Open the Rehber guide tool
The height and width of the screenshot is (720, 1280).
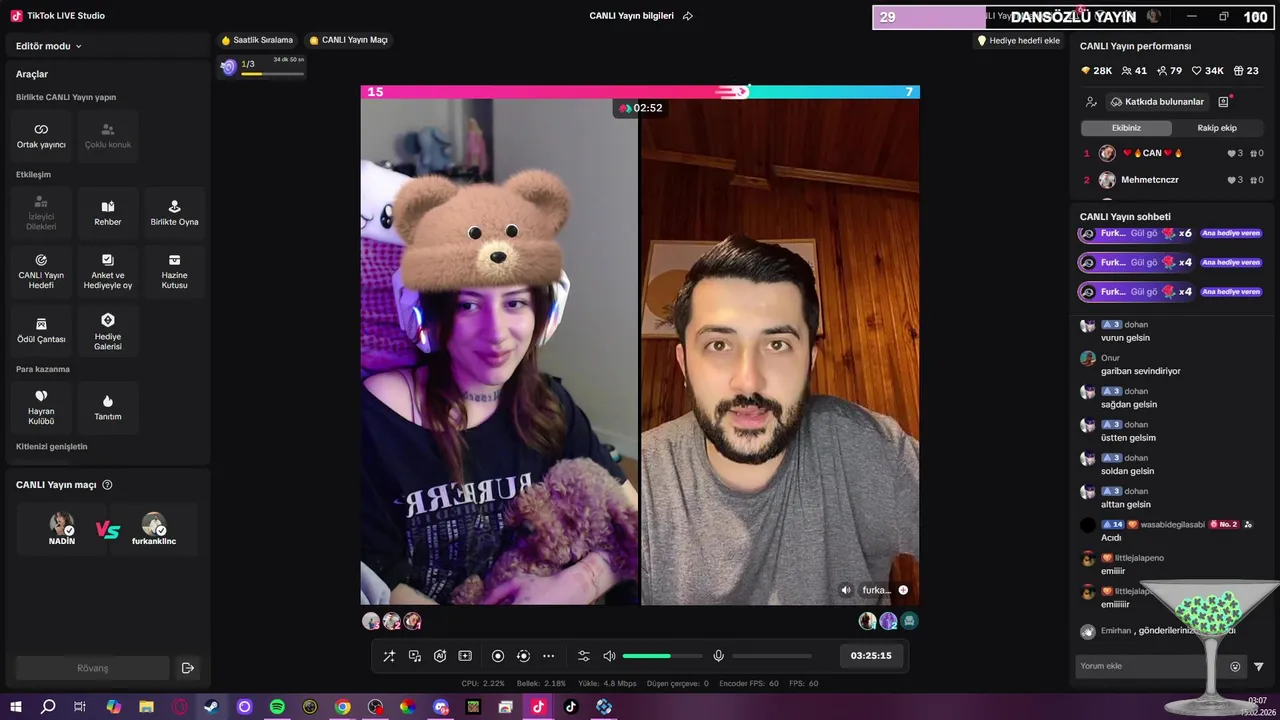(108, 213)
